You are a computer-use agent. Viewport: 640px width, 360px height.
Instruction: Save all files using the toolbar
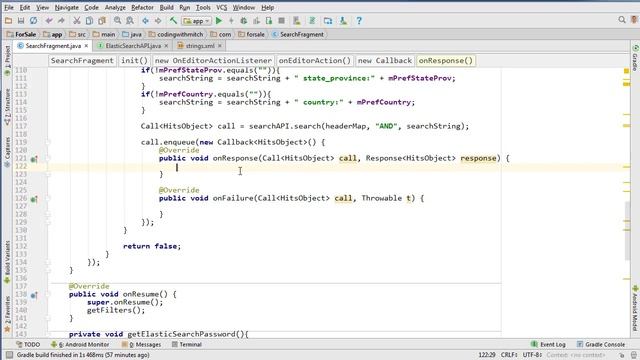point(21,20)
